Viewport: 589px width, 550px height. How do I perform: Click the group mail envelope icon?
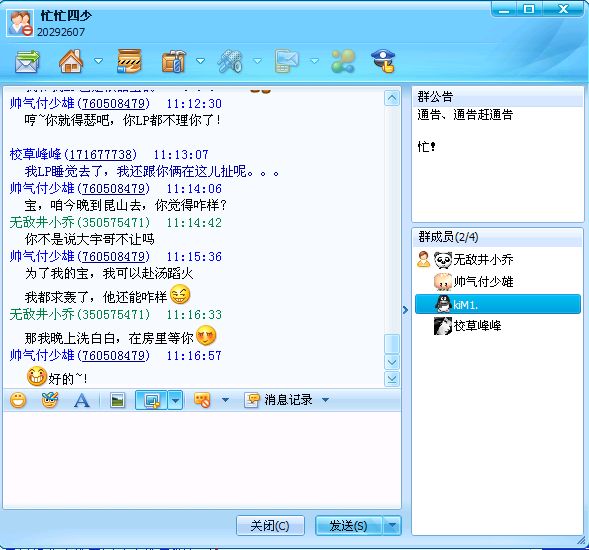pos(27,62)
